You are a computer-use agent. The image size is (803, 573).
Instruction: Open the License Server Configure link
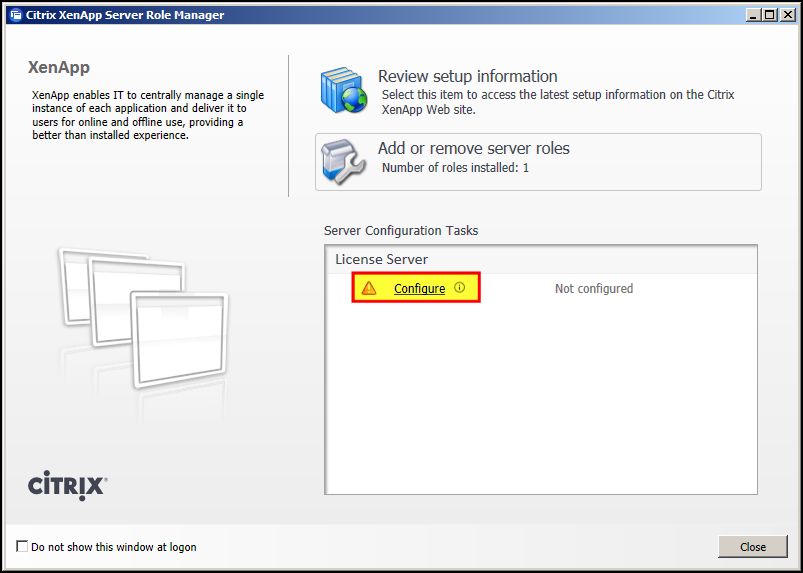tap(419, 288)
